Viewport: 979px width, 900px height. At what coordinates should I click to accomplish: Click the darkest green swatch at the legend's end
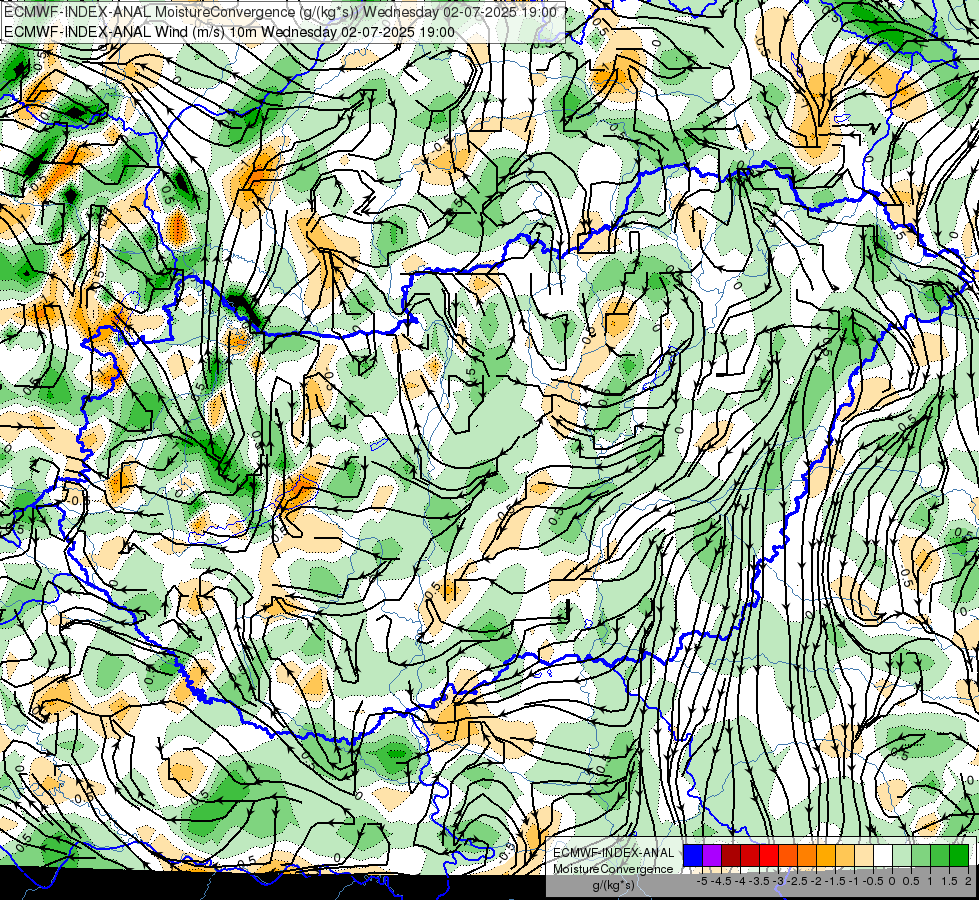point(959,855)
